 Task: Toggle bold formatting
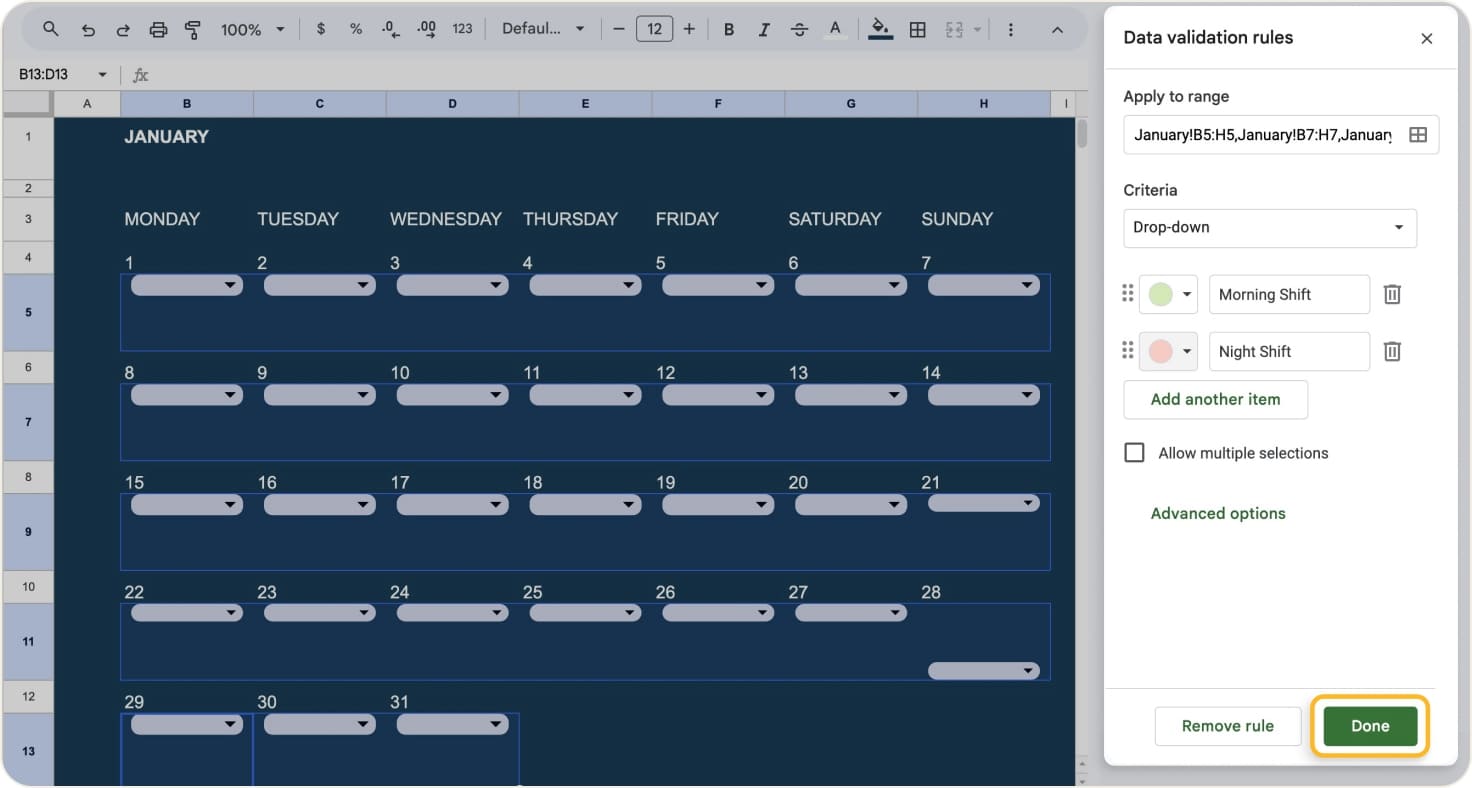pos(729,29)
